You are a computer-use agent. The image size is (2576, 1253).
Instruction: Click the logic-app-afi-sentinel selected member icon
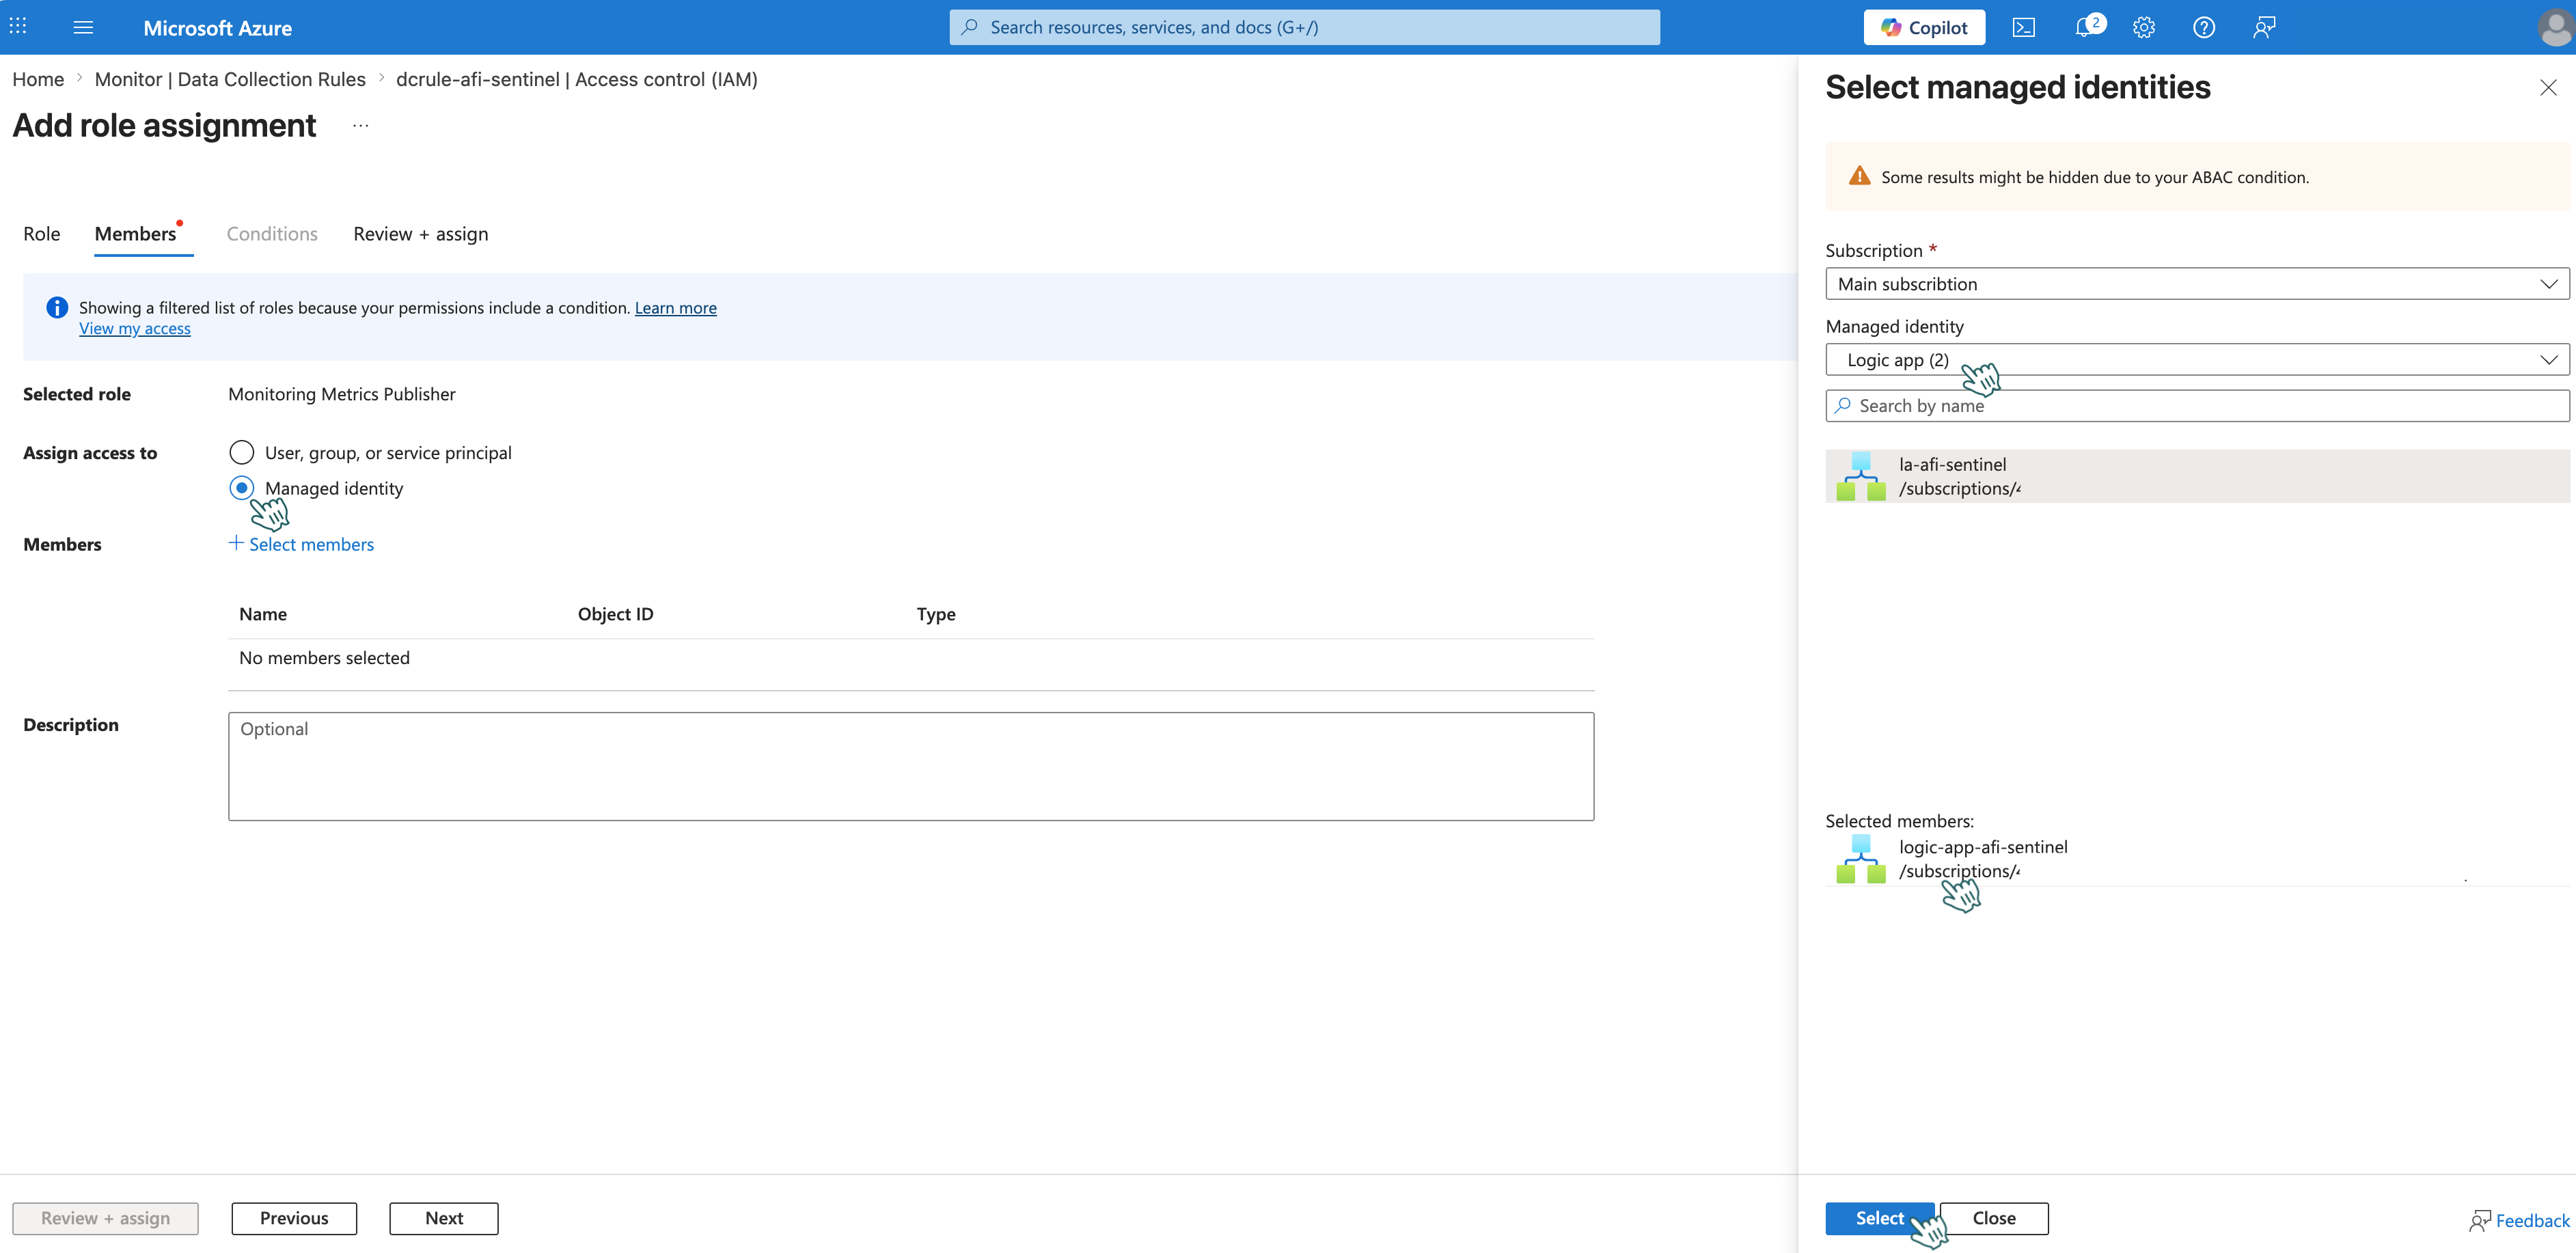(x=1861, y=859)
